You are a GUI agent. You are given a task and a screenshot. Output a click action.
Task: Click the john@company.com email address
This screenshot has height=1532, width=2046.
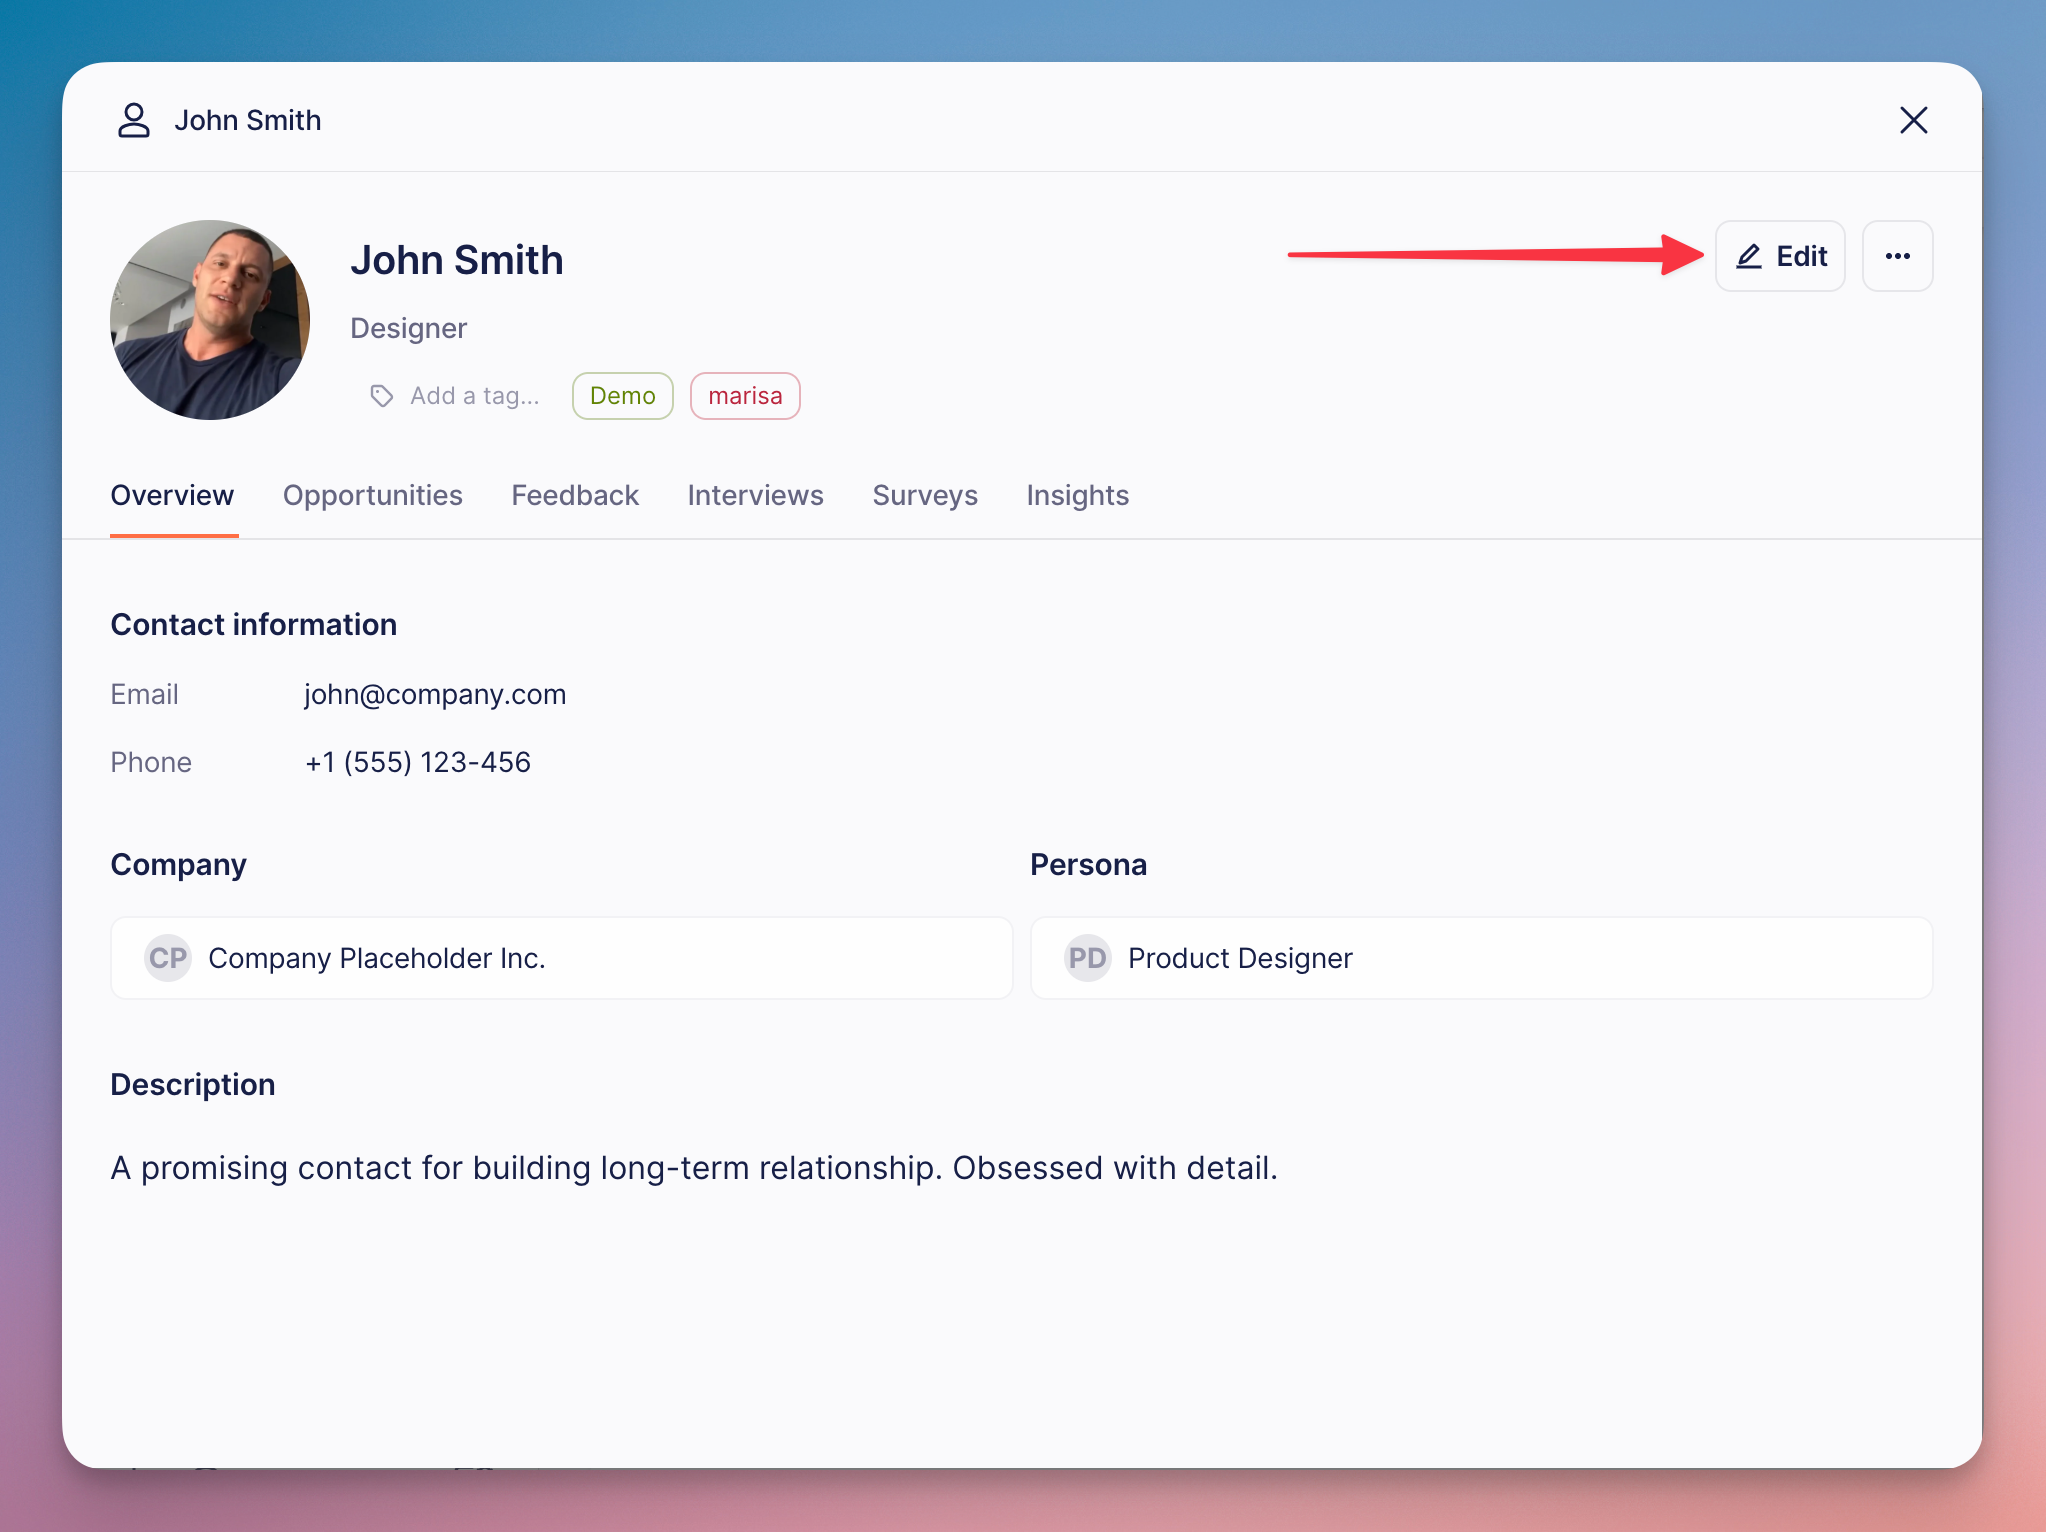[x=435, y=694]
